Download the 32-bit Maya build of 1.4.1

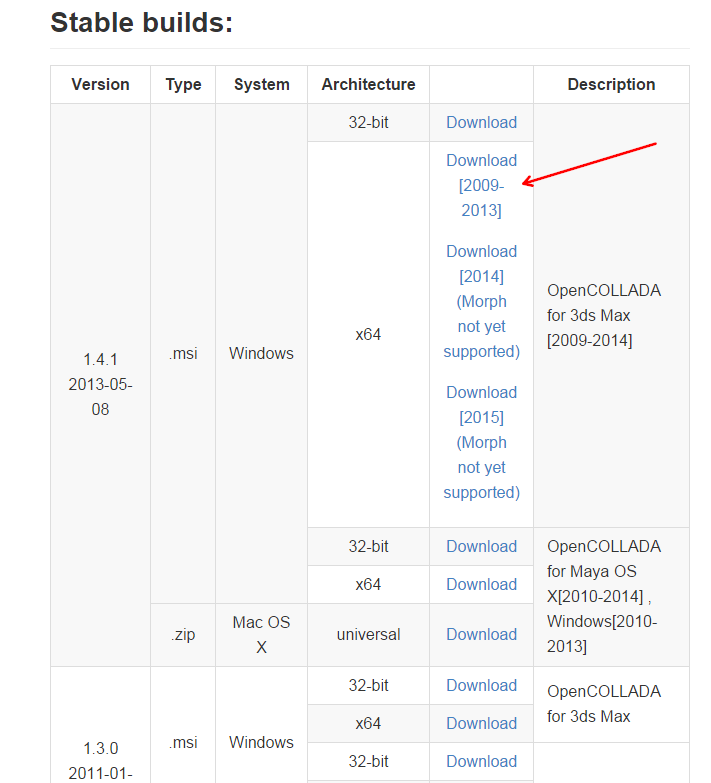click(481, 546)
